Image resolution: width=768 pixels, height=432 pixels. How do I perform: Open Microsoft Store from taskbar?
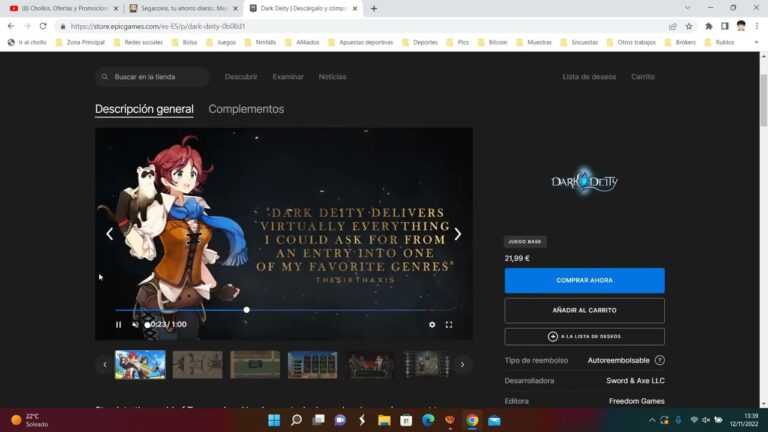406,420
